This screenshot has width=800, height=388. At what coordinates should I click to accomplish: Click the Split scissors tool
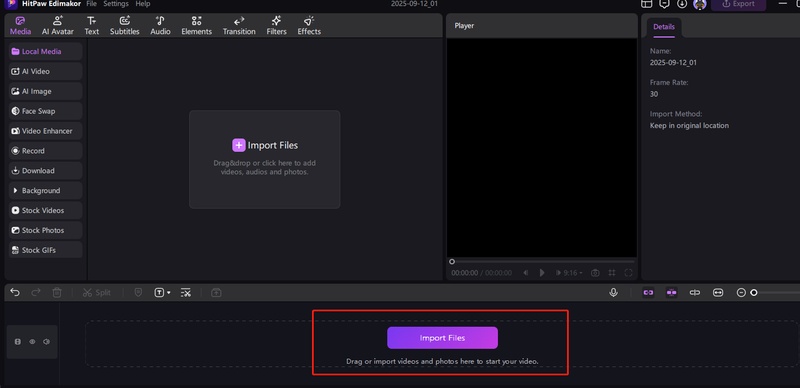(96, 293)
